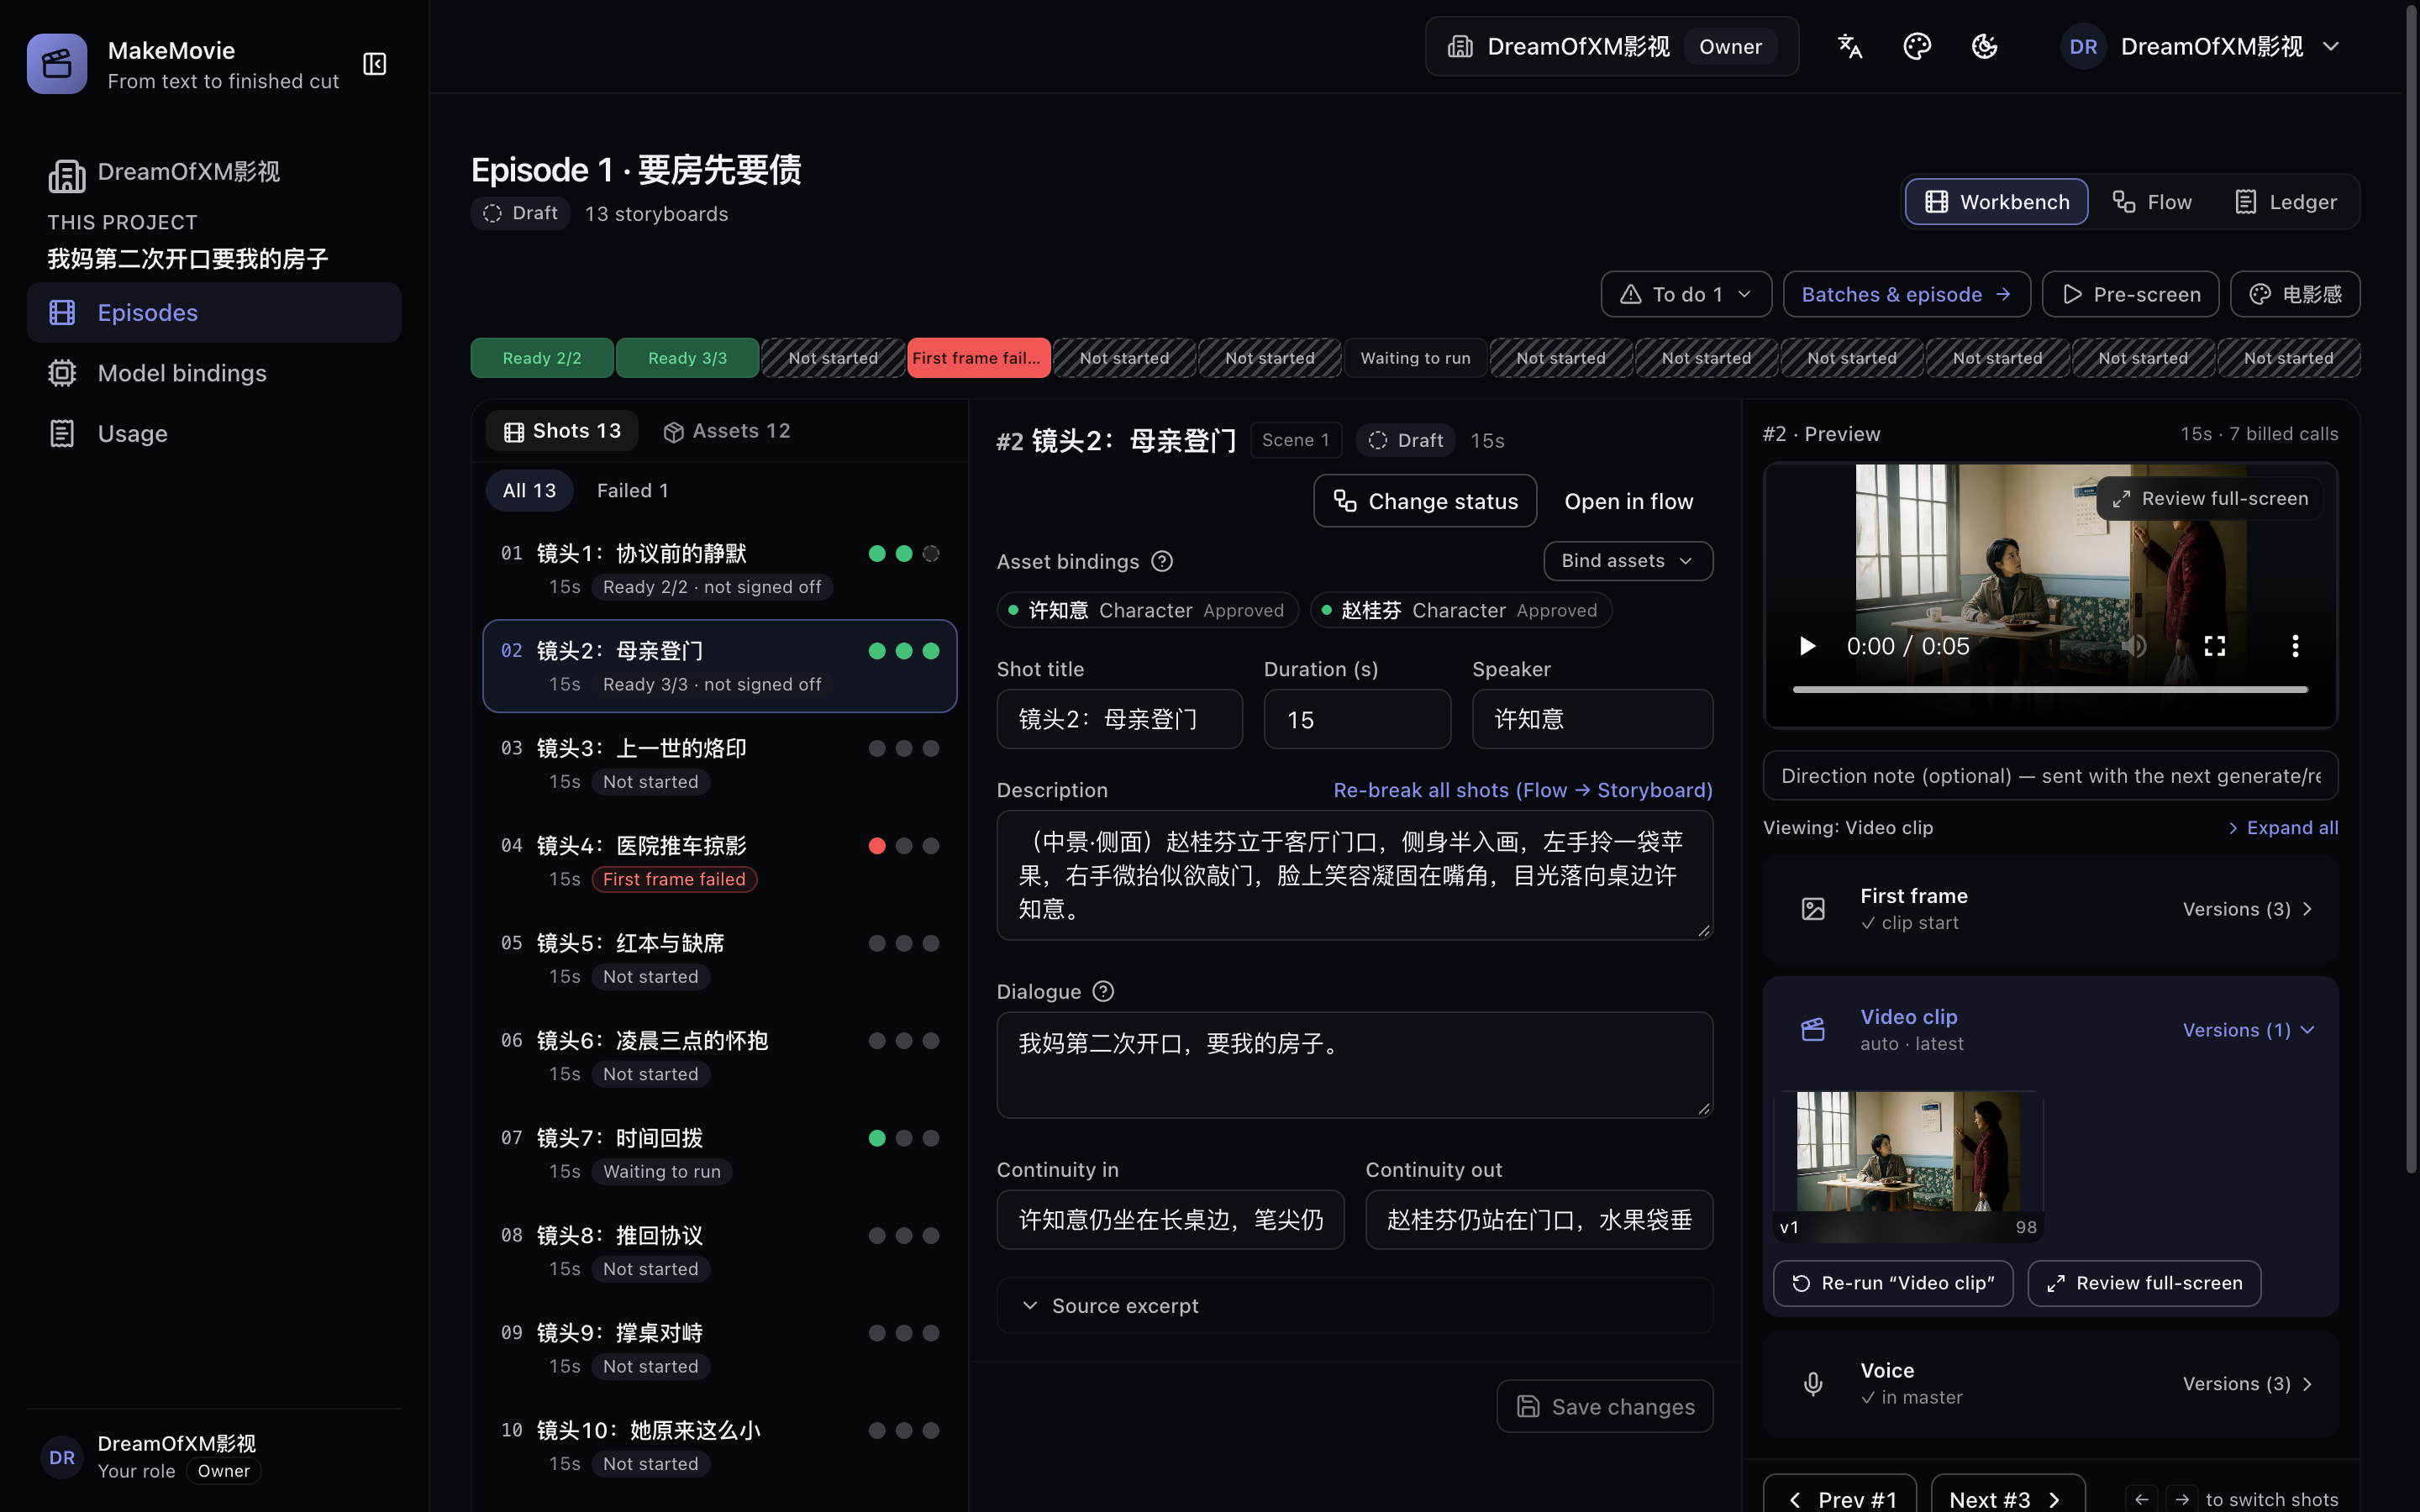Screen dimensions: 2420x1512
Task: Open the video player more options menu
Action: 2295,646
